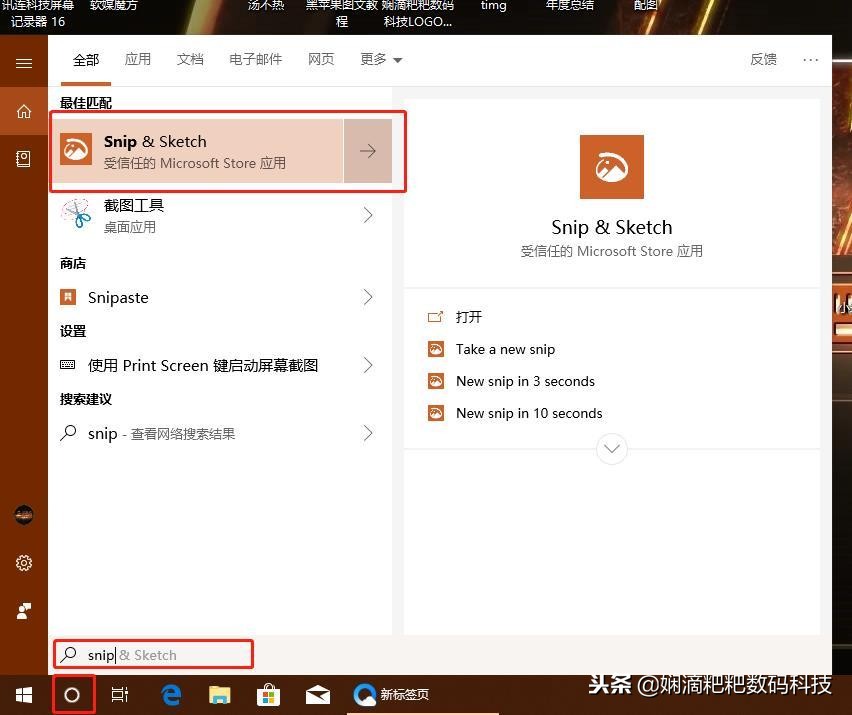Click snip - 查看网络搜索结果 suggestion
The width and height of the screenshot is (852, 715).
(220, 433)
